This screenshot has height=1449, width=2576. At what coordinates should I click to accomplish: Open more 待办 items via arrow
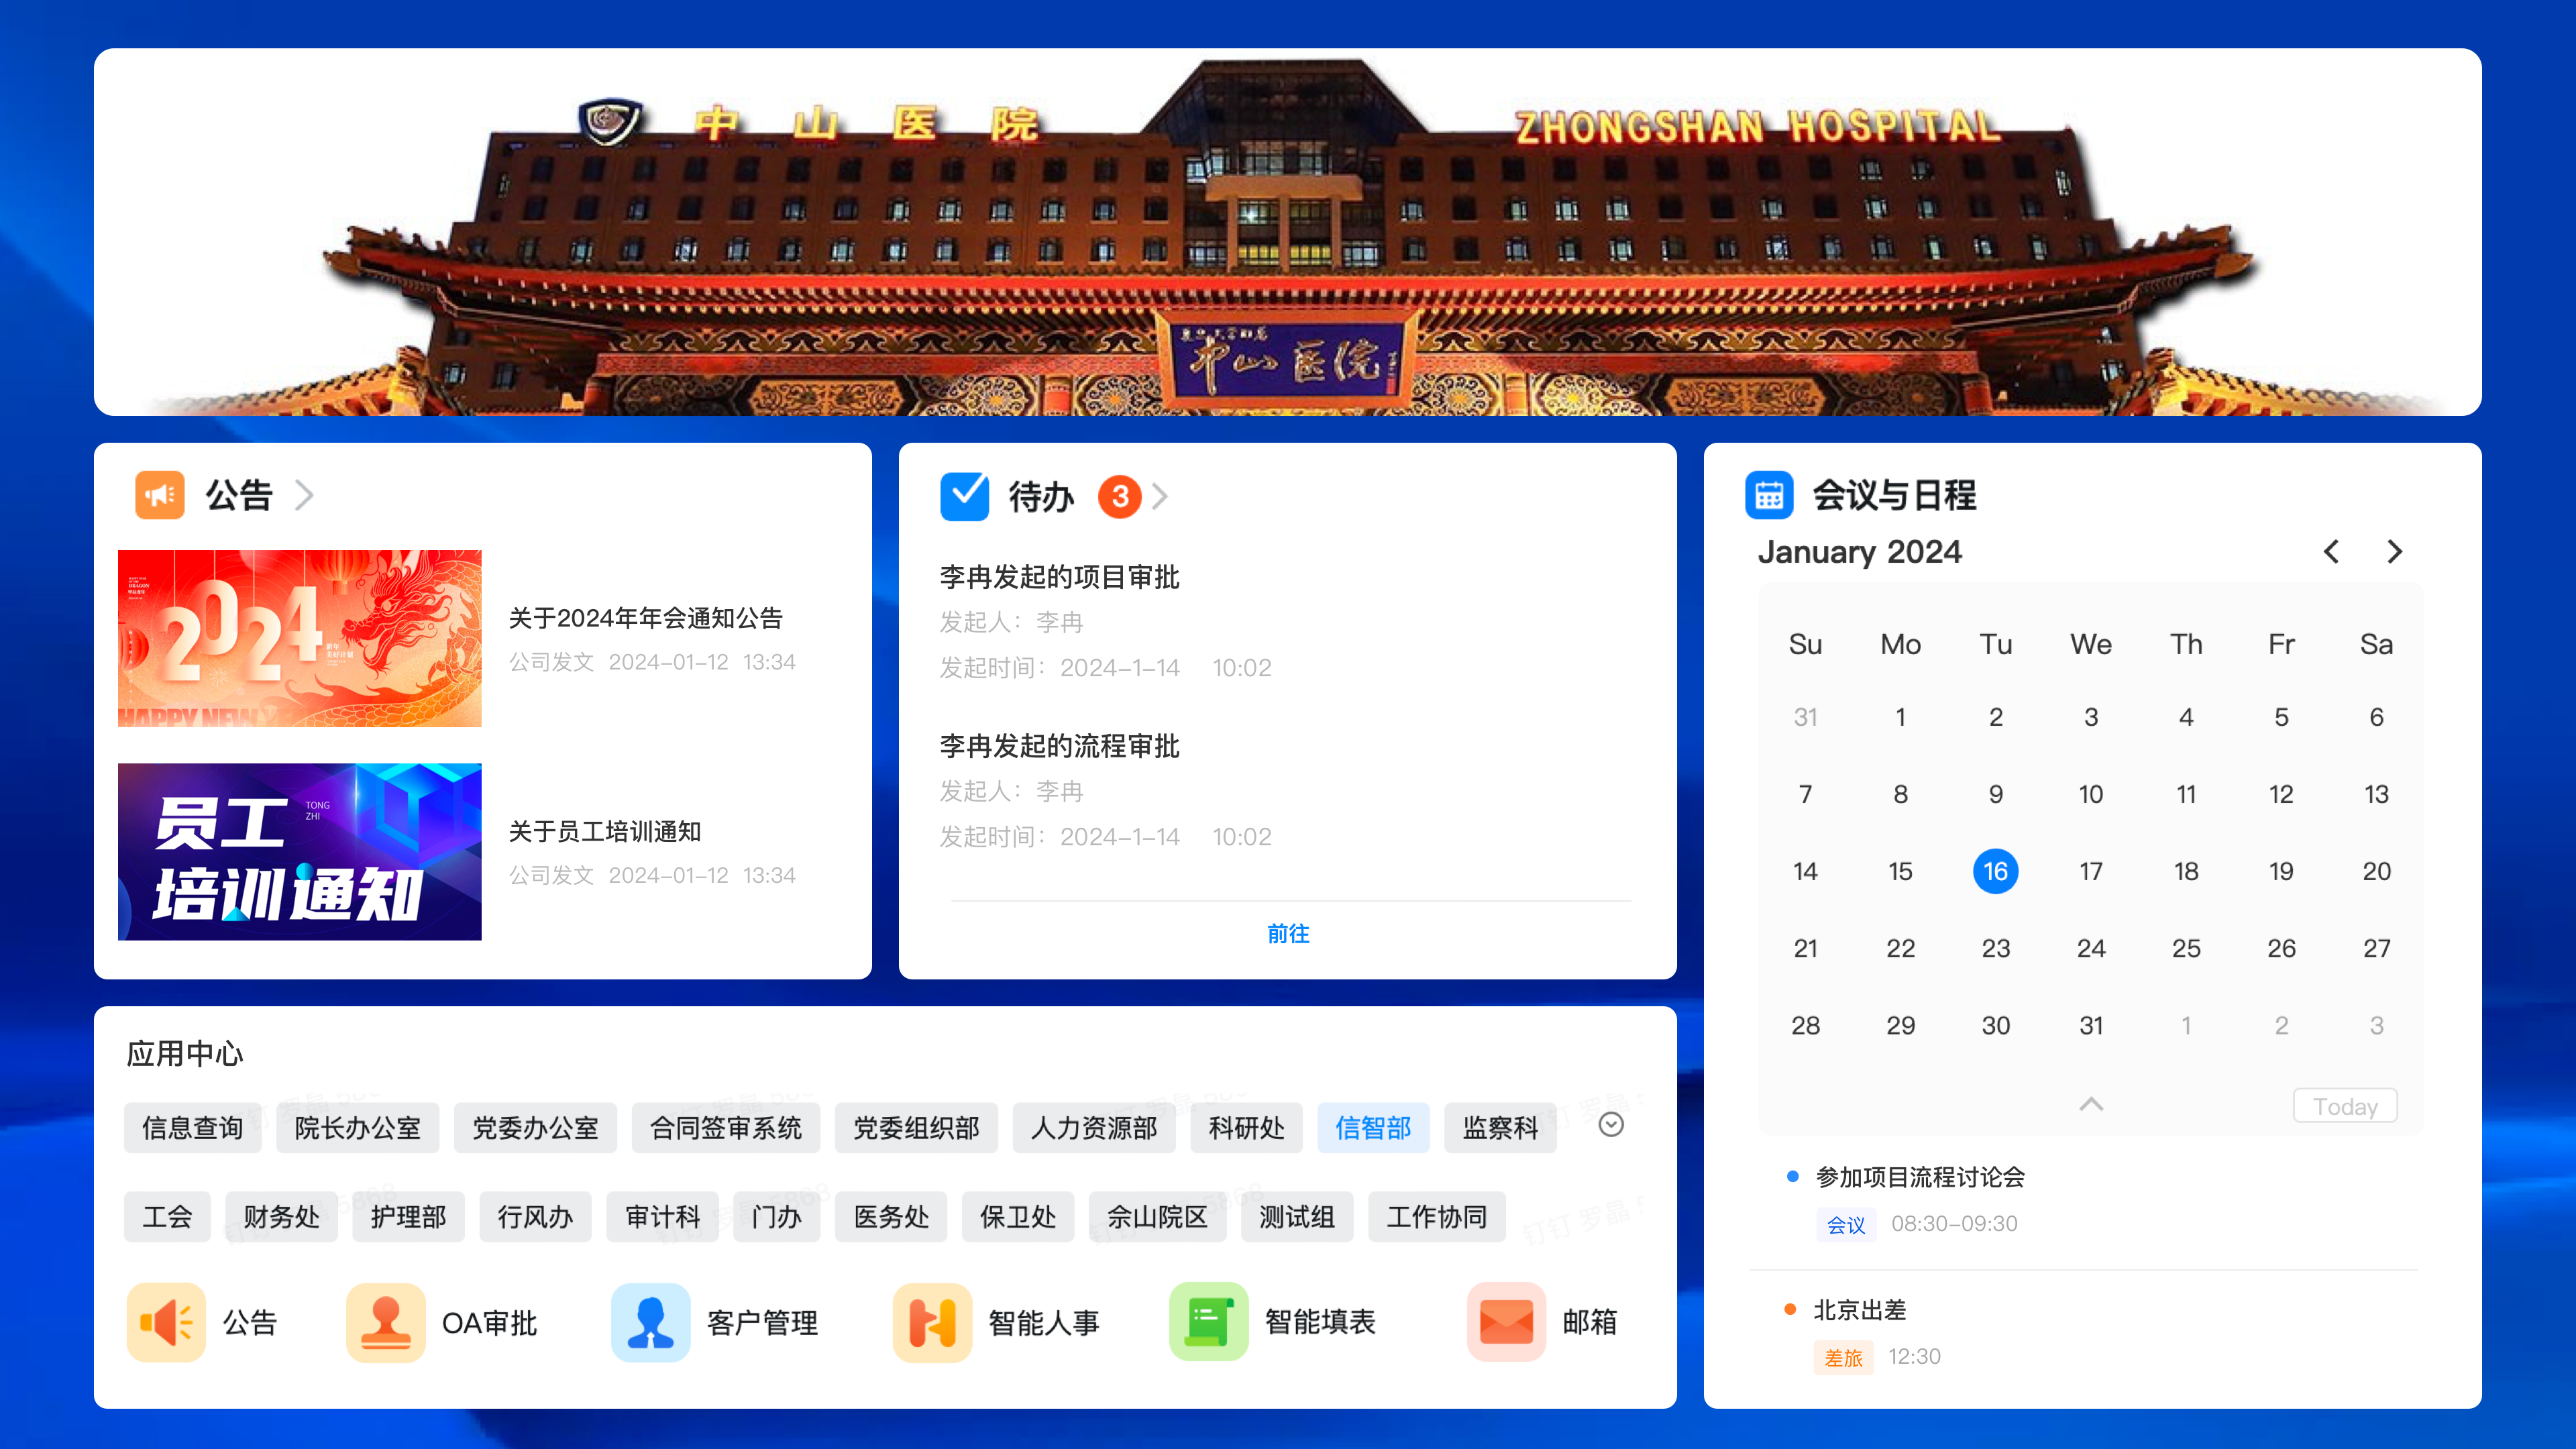coord(1160,496)
